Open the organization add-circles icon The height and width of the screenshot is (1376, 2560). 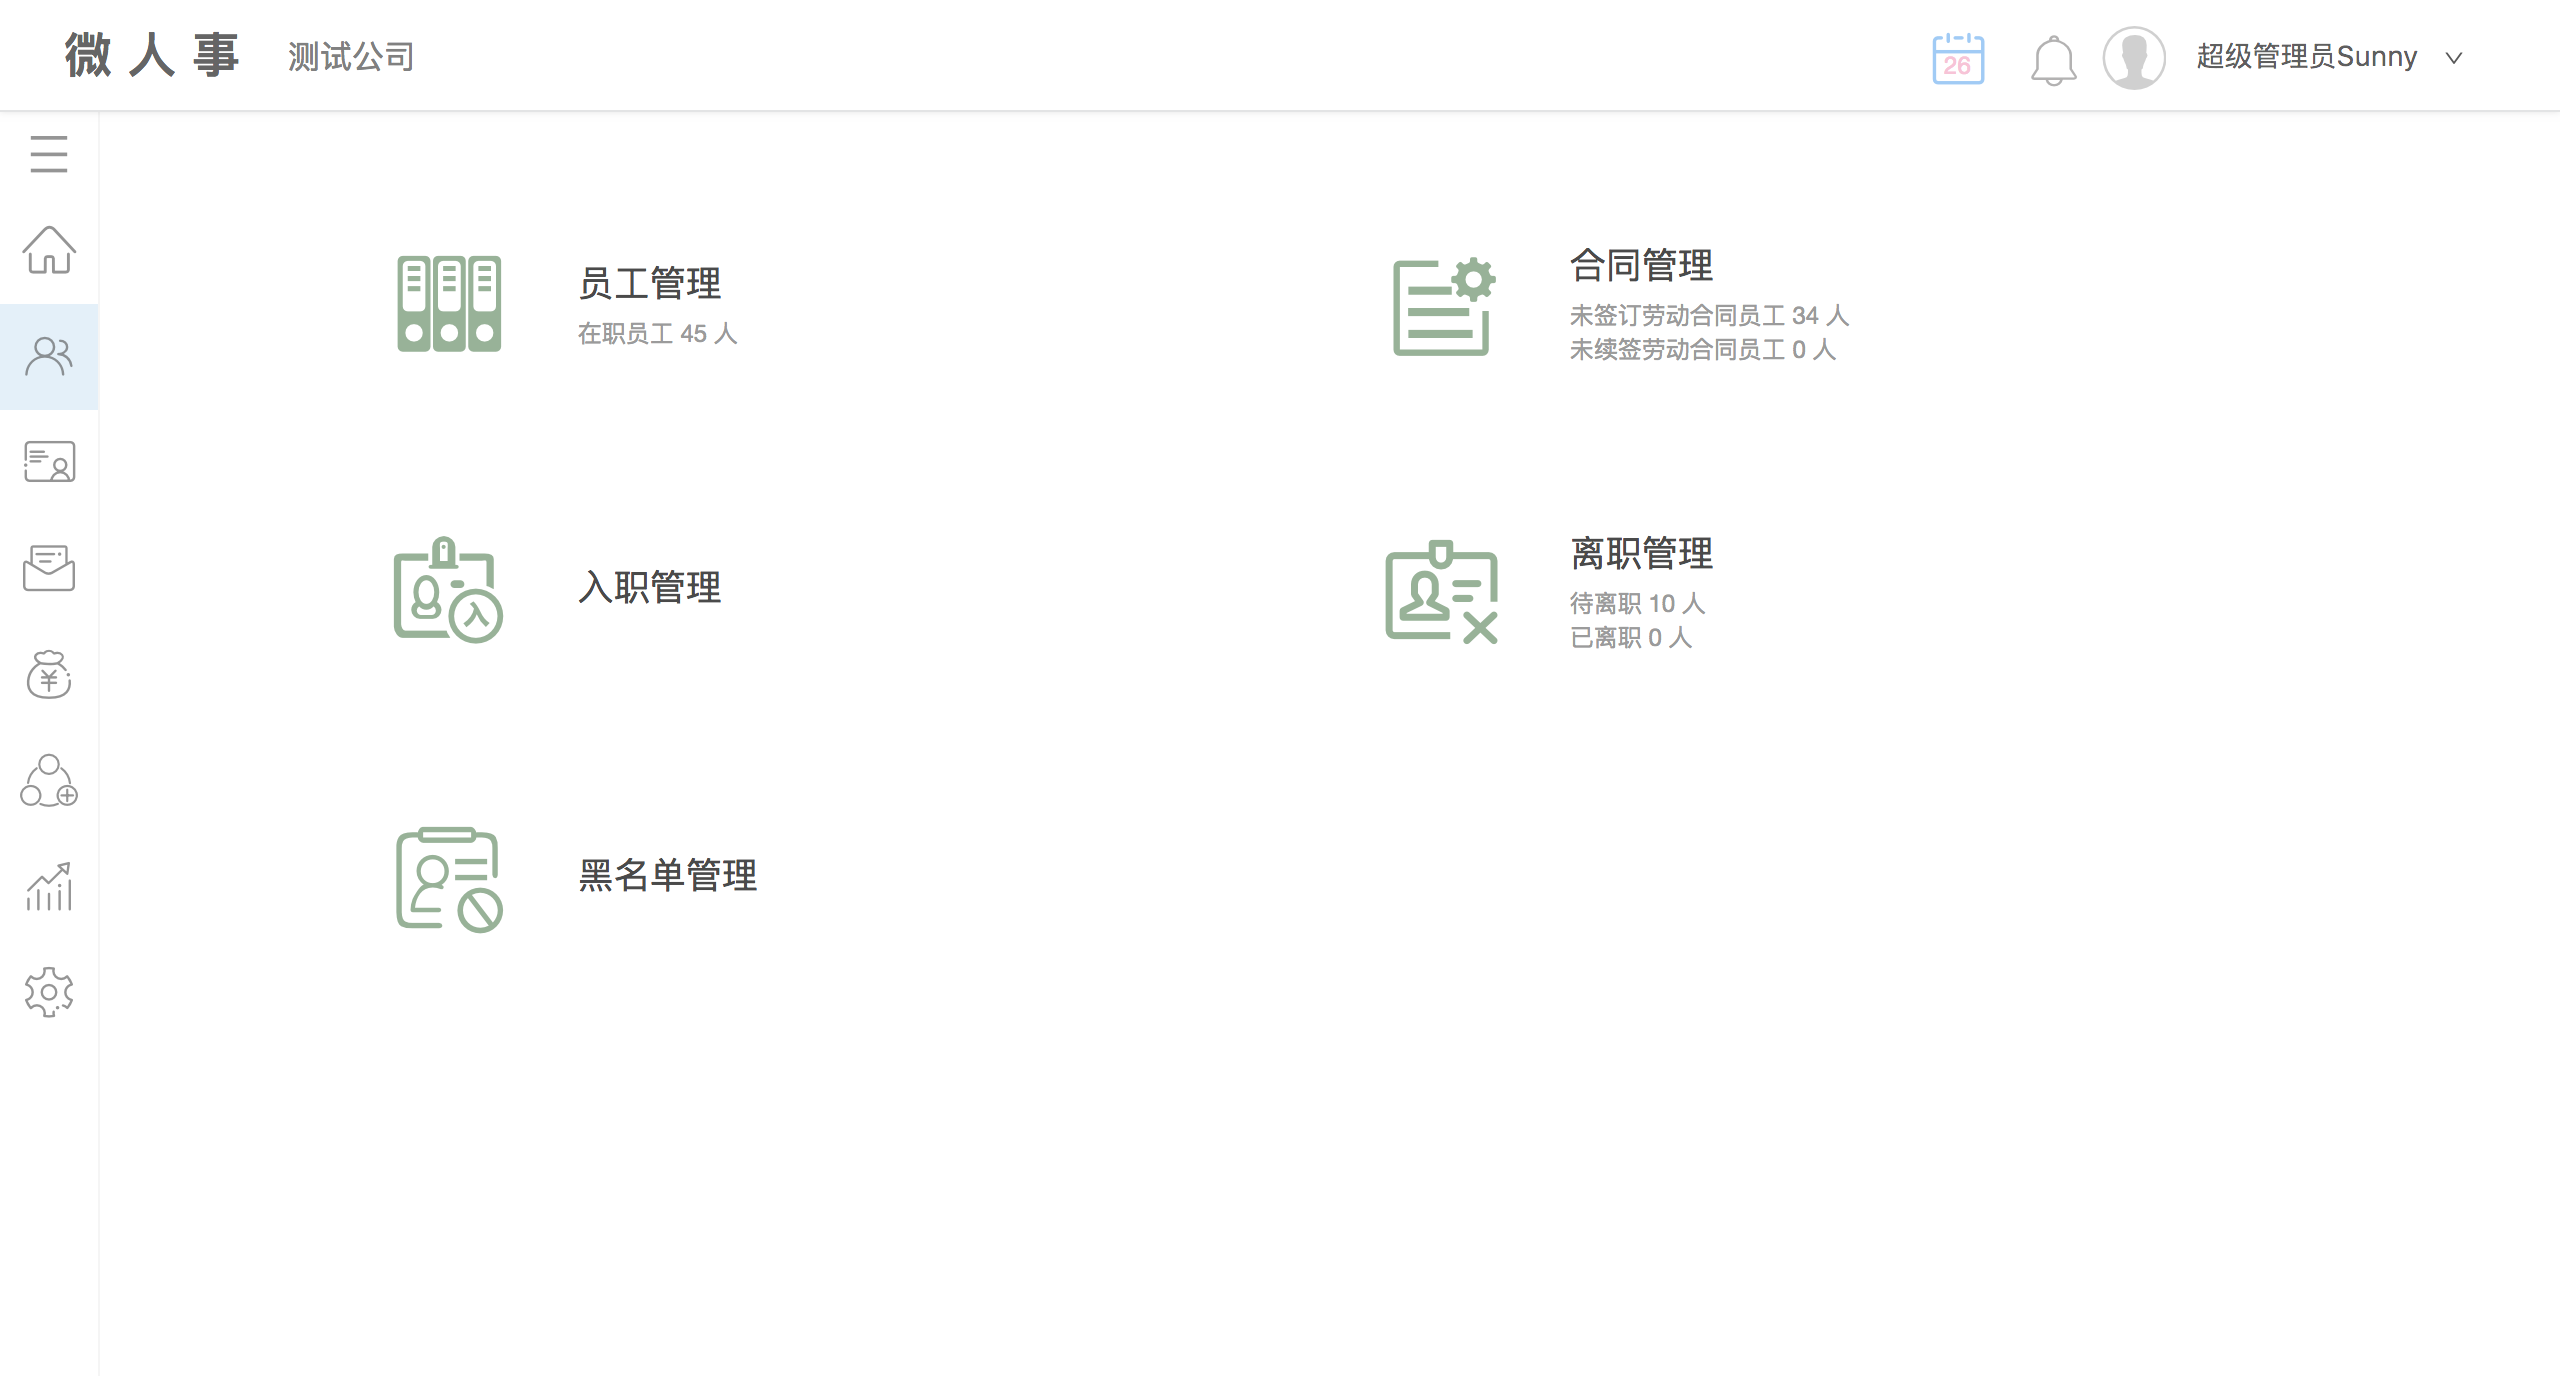[x=48, y=780]
